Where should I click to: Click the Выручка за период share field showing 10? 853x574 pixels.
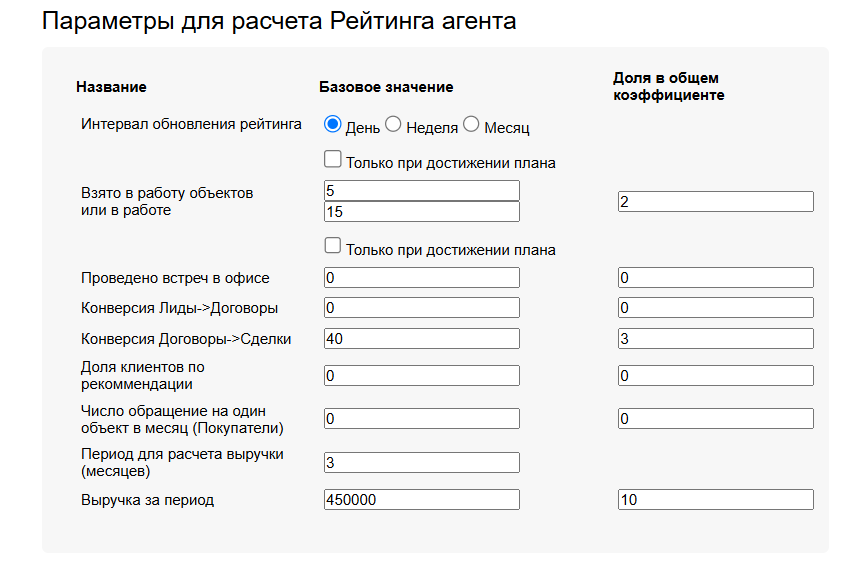[714, 500]
